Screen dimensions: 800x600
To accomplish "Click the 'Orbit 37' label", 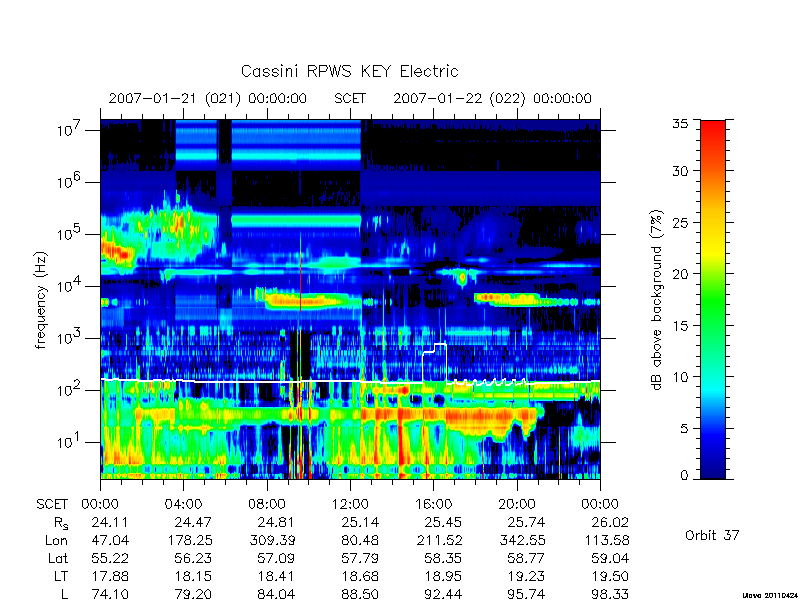I will point(712,535).
